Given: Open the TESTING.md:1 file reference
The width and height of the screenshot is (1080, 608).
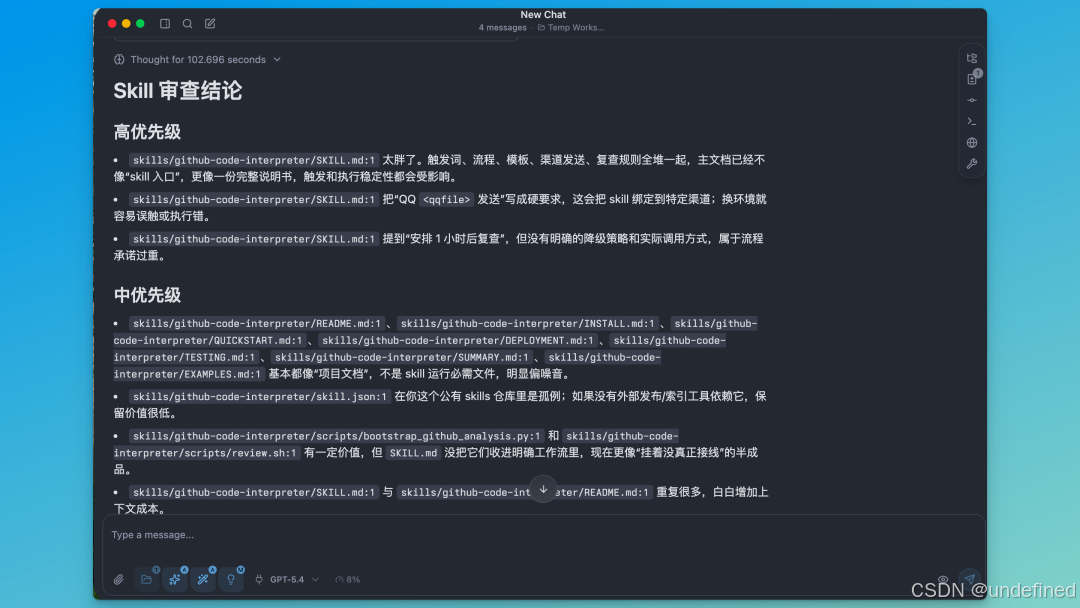Looking at the screenshot, I should 186,357.
